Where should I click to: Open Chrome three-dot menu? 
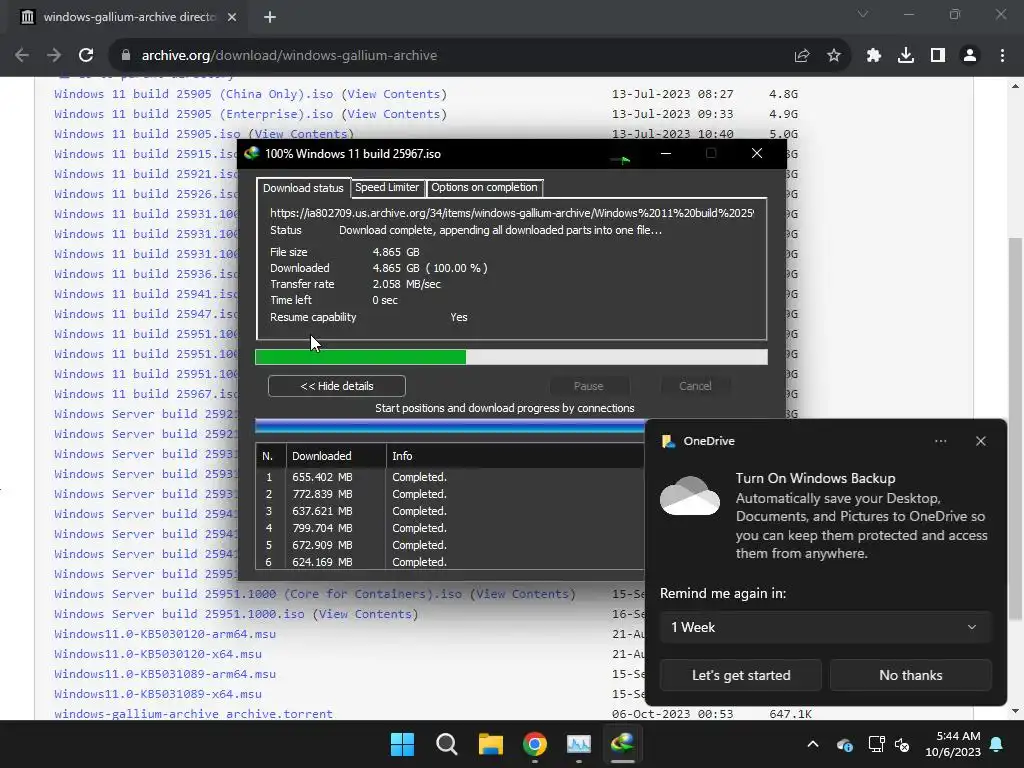tap(1002, 56)
